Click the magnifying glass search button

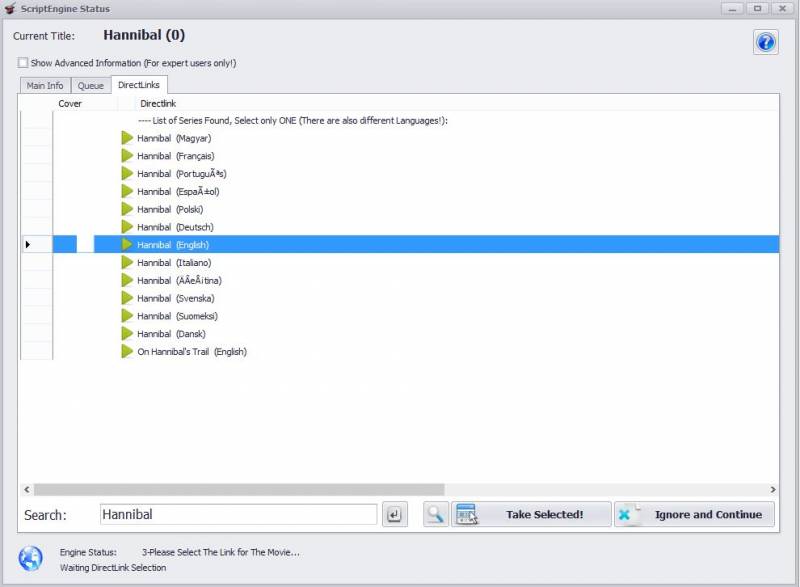click(436, 514)
